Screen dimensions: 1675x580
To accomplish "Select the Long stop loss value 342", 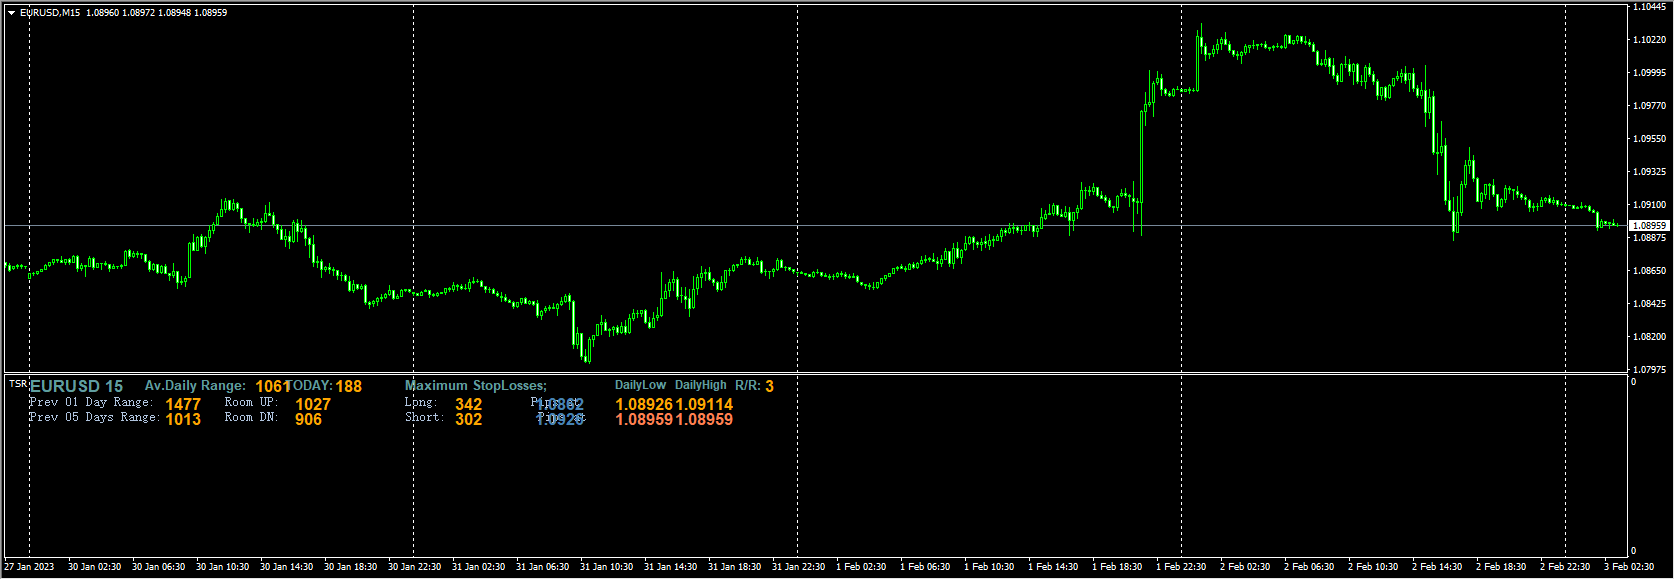I will coord(469,405).
